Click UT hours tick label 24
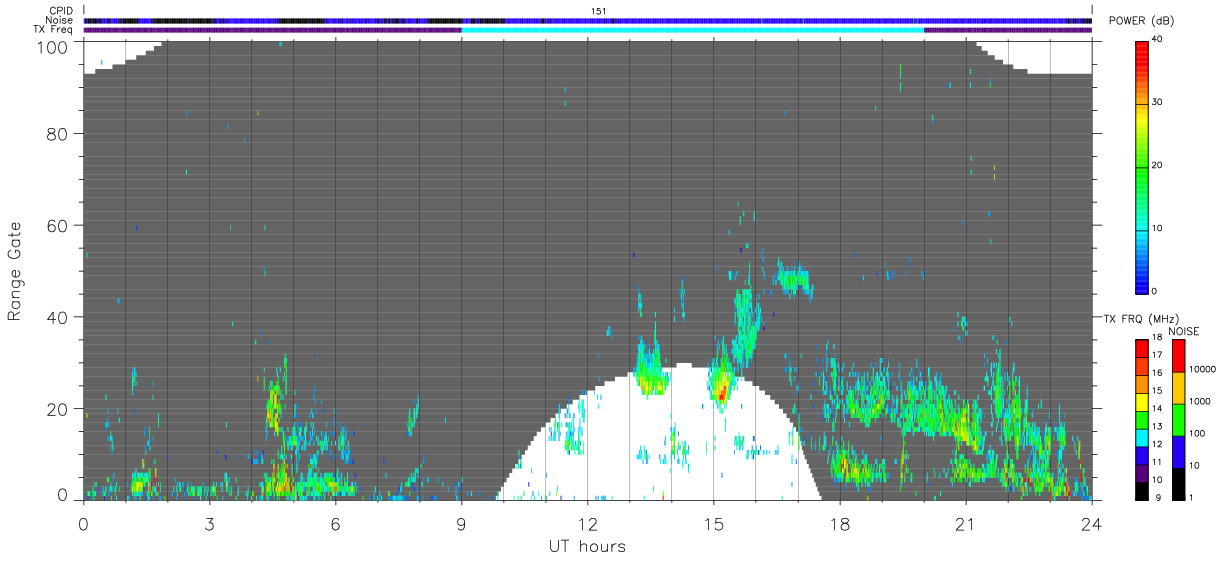1228x567 pixels. click(x=1091, y=523)
